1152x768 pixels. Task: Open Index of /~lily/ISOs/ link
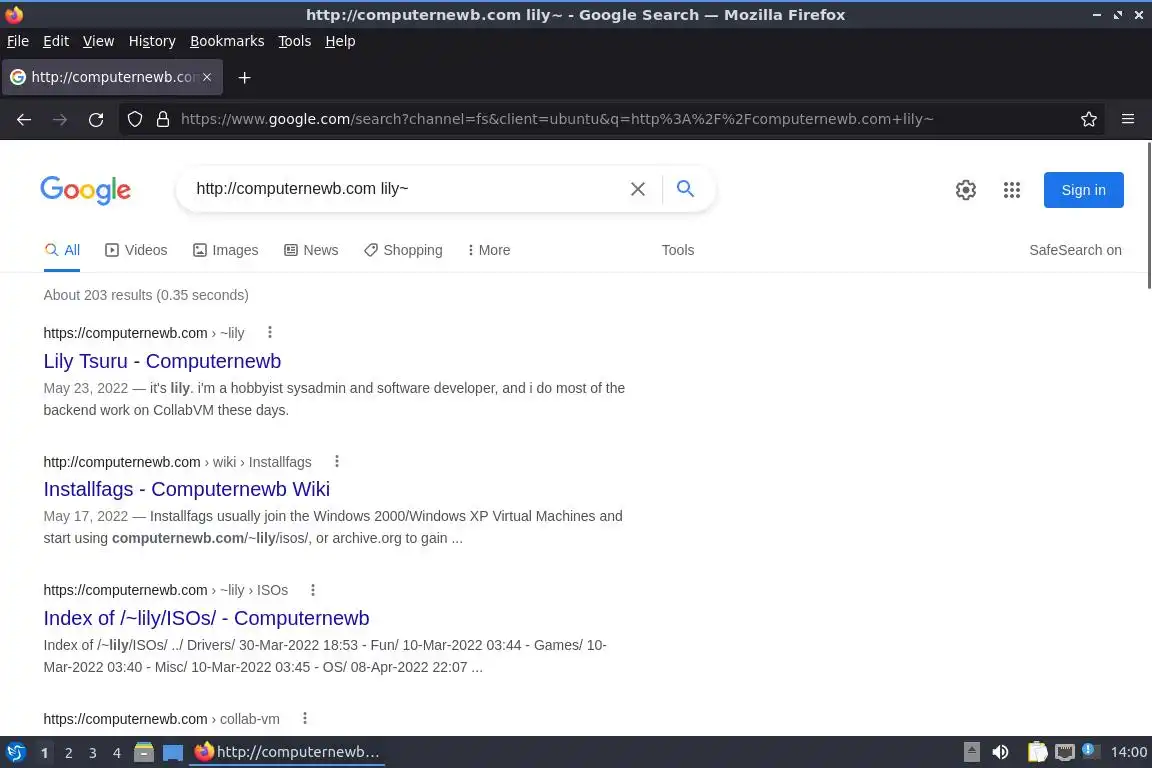(206, 618)
